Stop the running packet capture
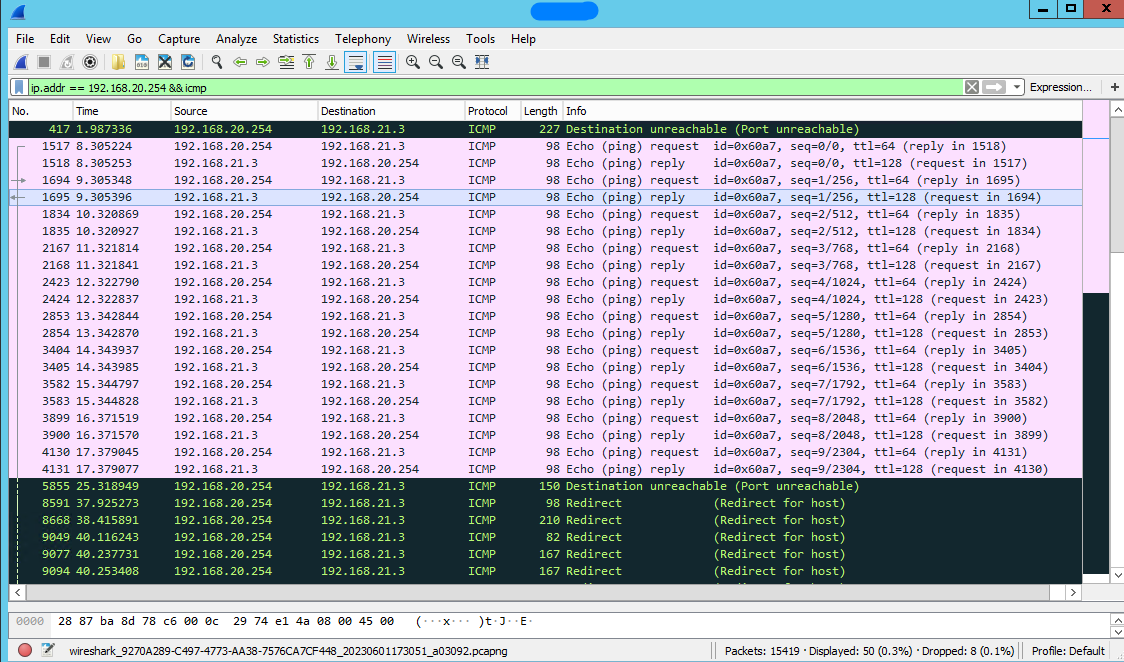 [44, 62]
